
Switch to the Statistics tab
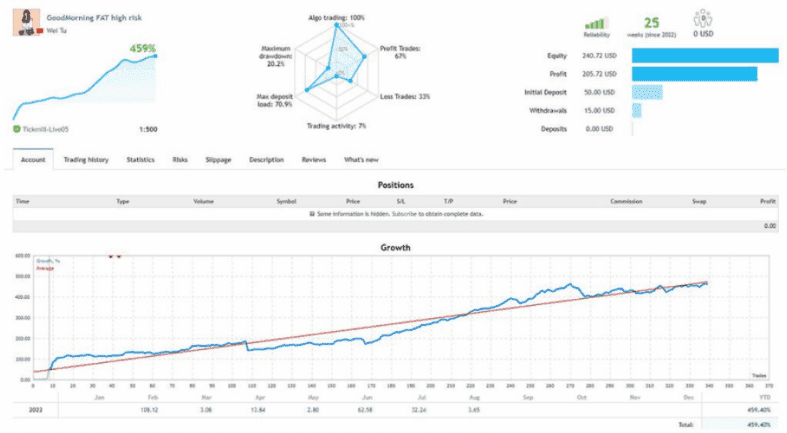[140, 160]
